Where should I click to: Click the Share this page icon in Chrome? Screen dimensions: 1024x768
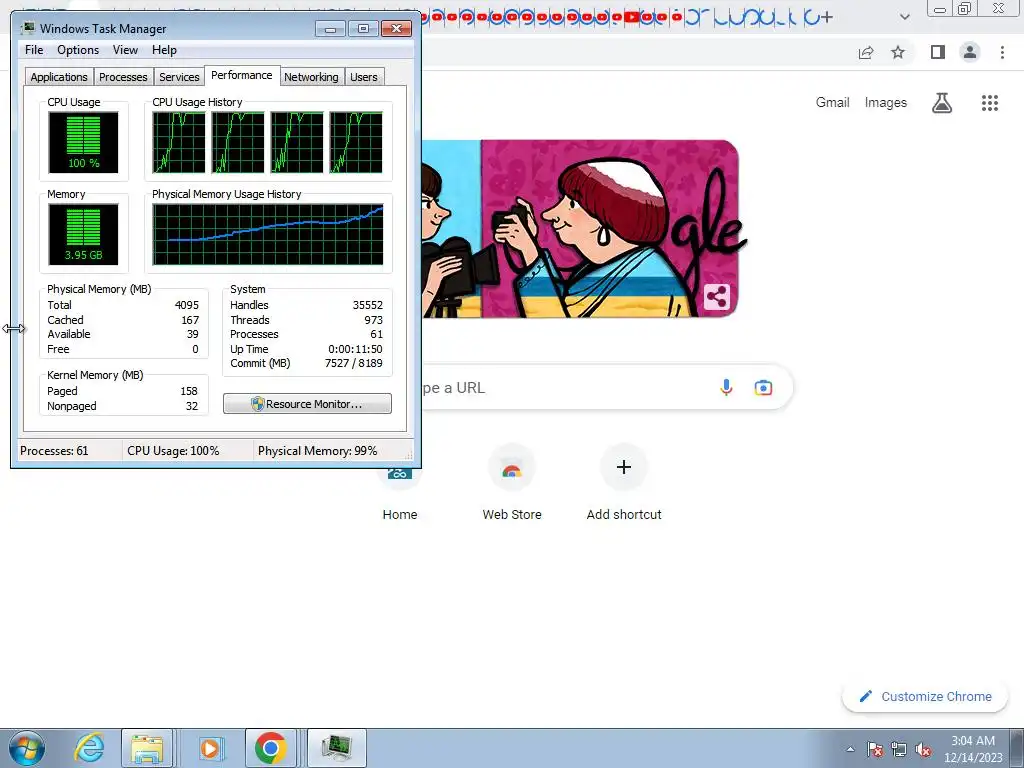pyautogui.click(x=866, y=52)
